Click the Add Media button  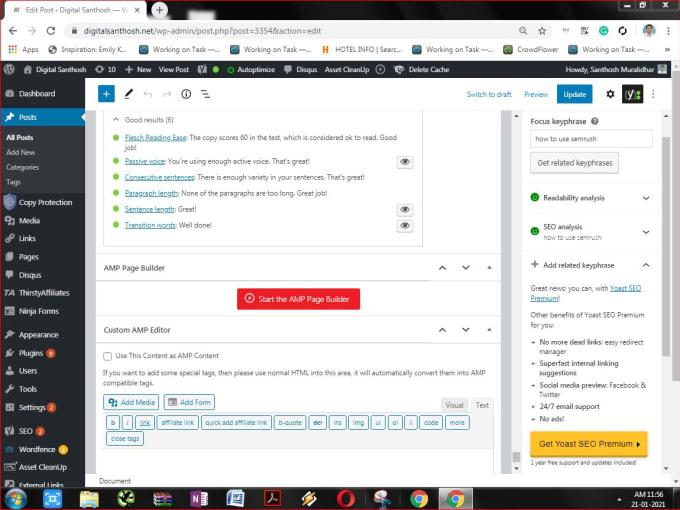click(x=131, y=402)
